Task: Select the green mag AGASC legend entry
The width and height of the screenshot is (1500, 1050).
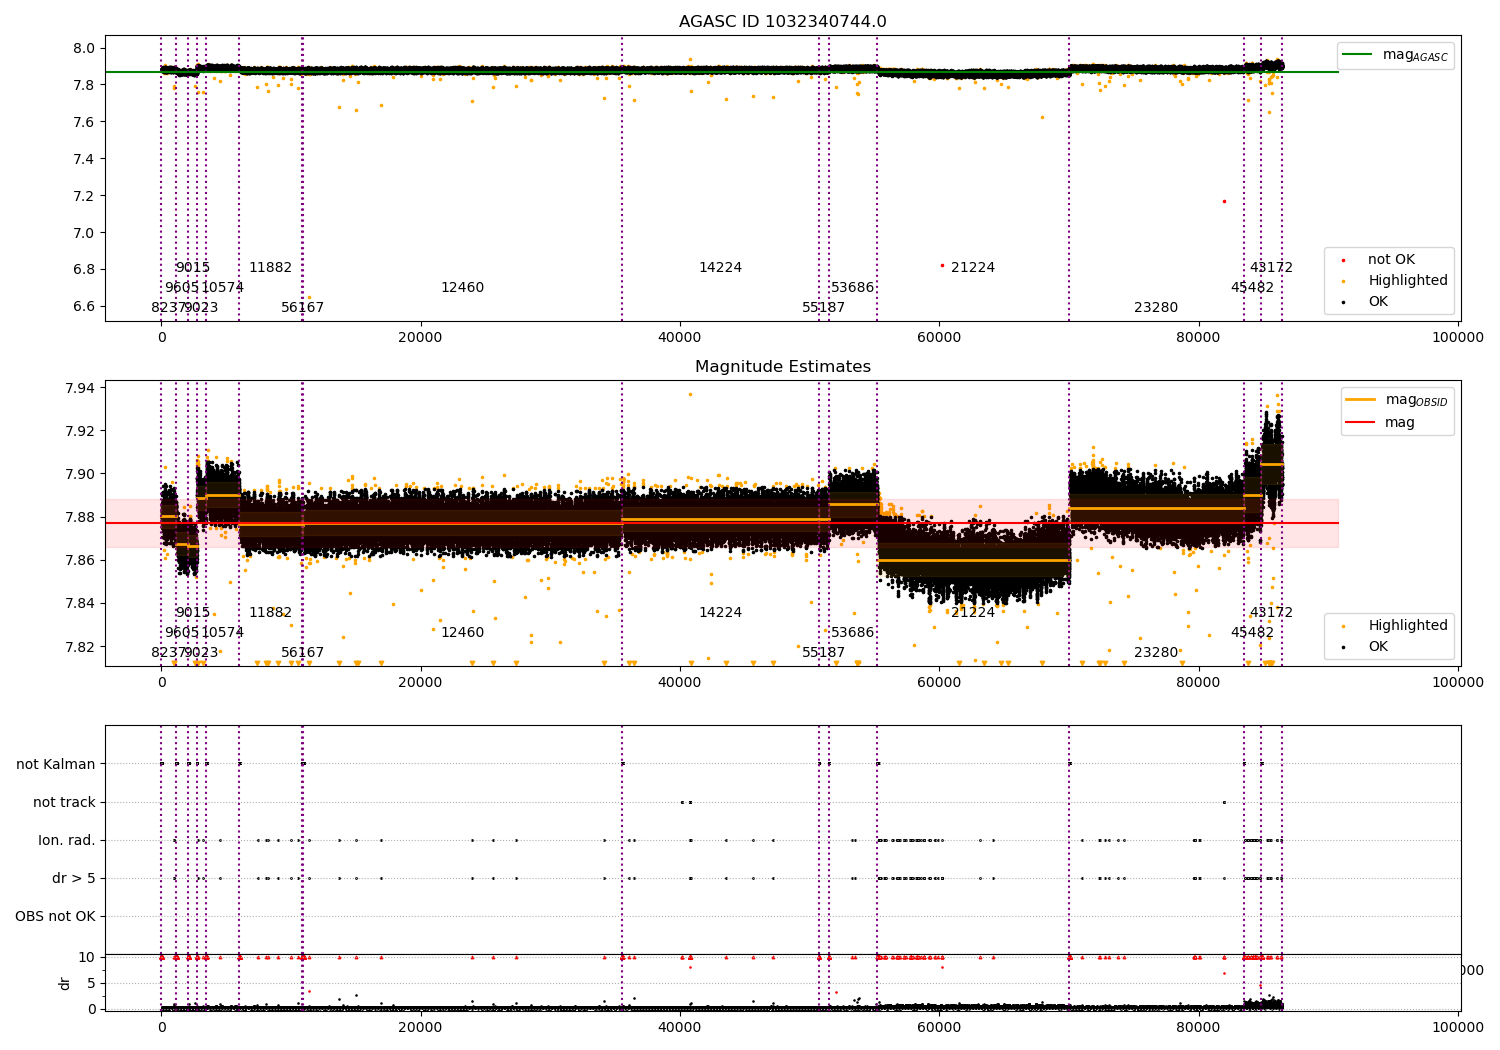Action: [x=1395, y=55]
